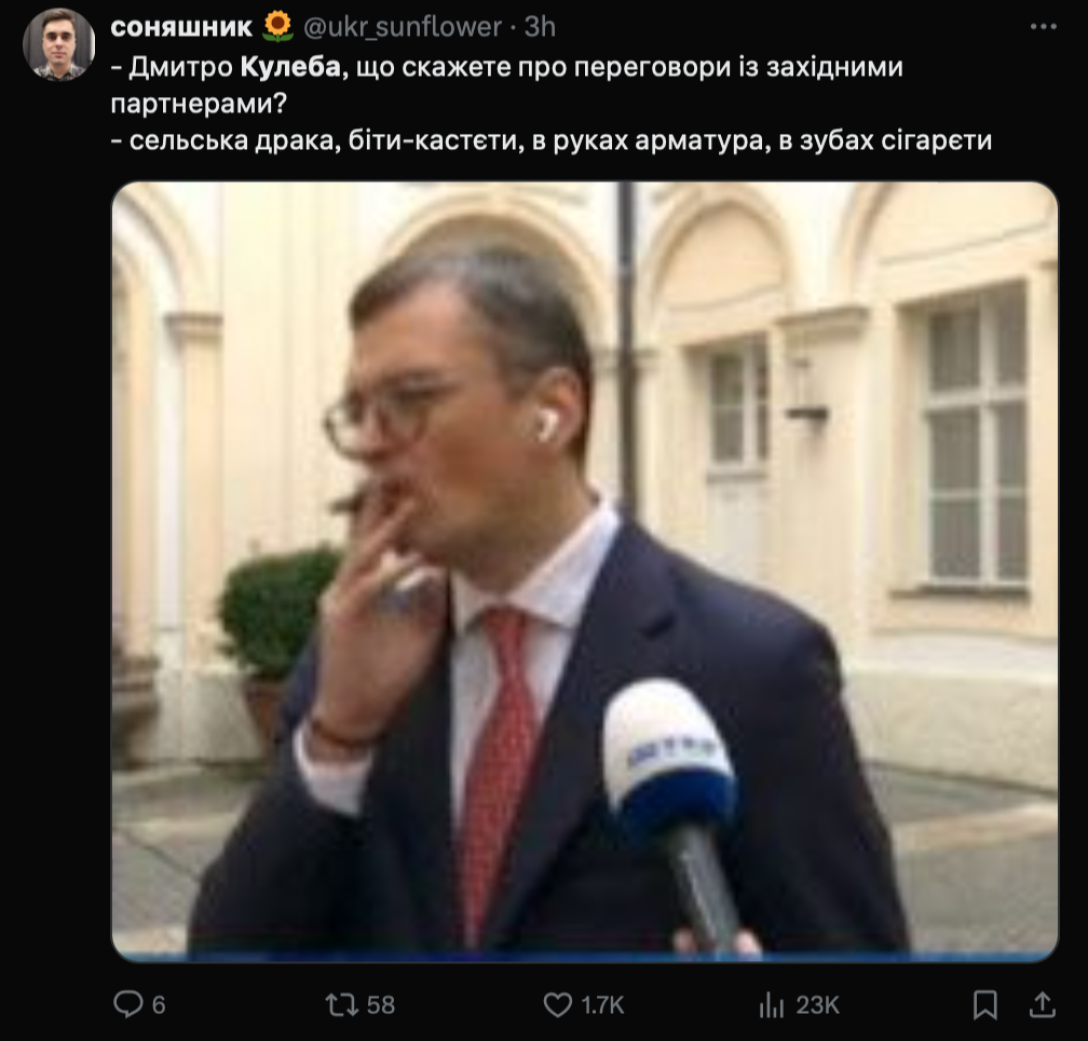The image size is (1088, 1041).
Task: Click the sunflower emoji beside the name
Action: [x=278, y=26]
